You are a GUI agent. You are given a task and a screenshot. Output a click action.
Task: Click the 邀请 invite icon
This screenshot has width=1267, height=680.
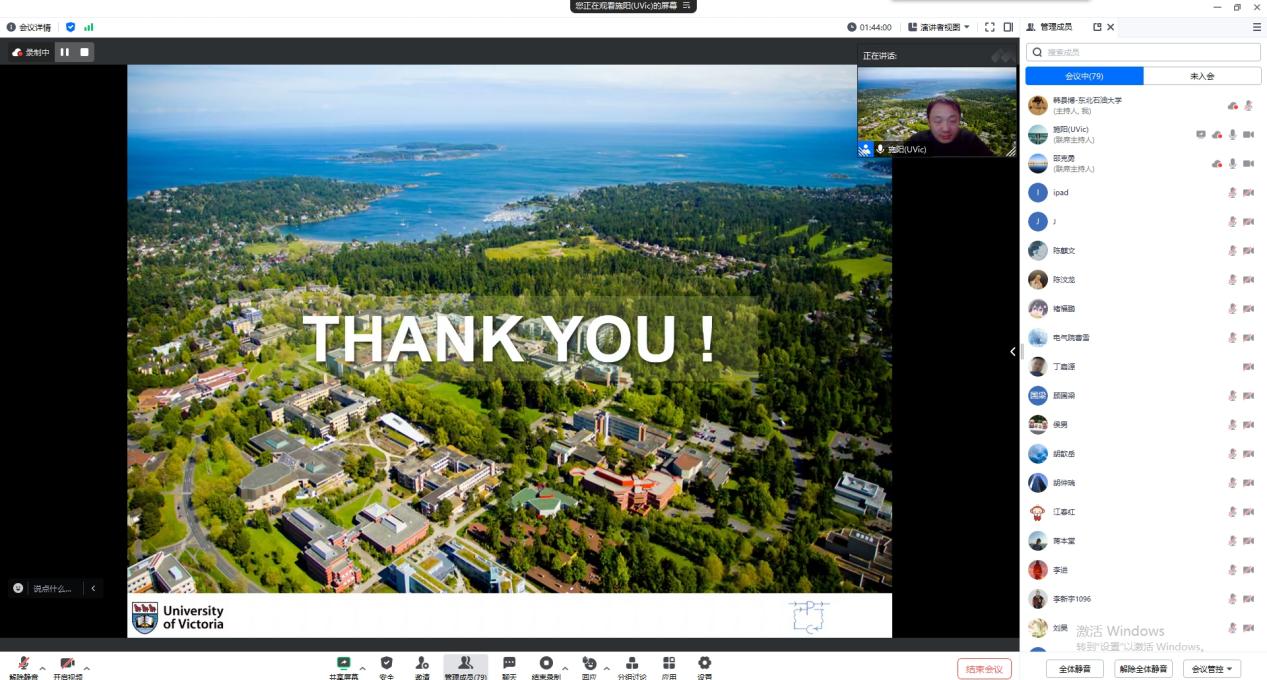click(422, 665)
